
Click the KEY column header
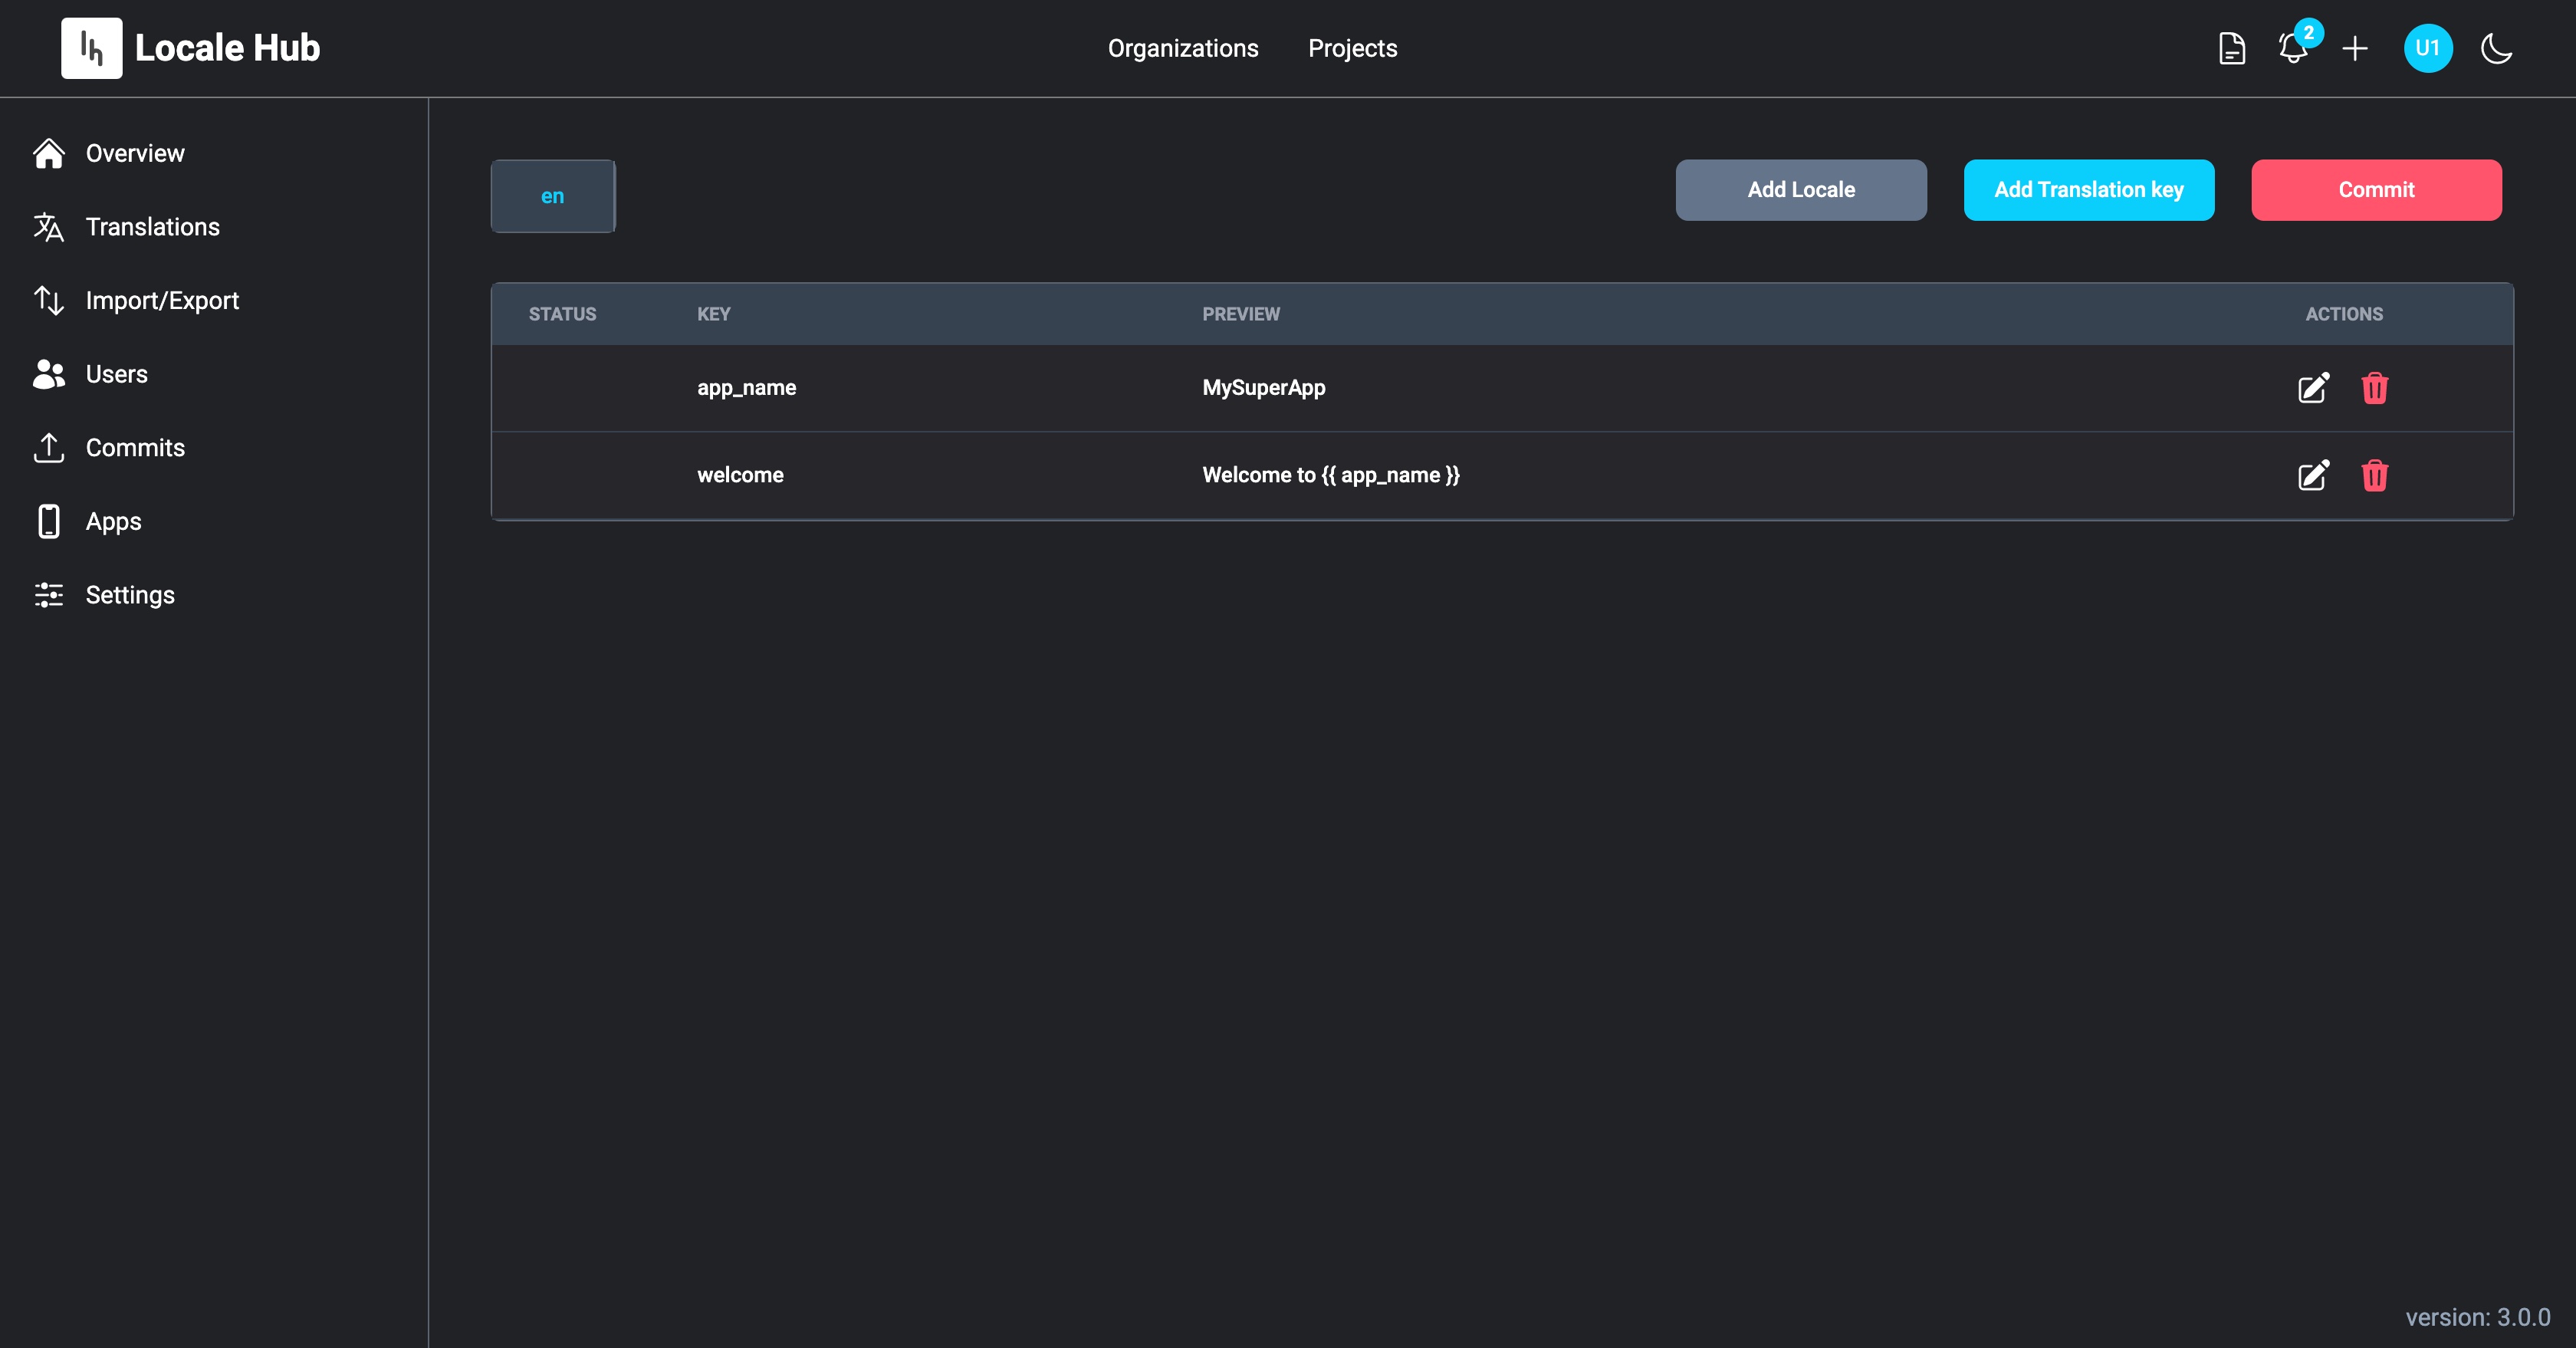pos(713,314)
